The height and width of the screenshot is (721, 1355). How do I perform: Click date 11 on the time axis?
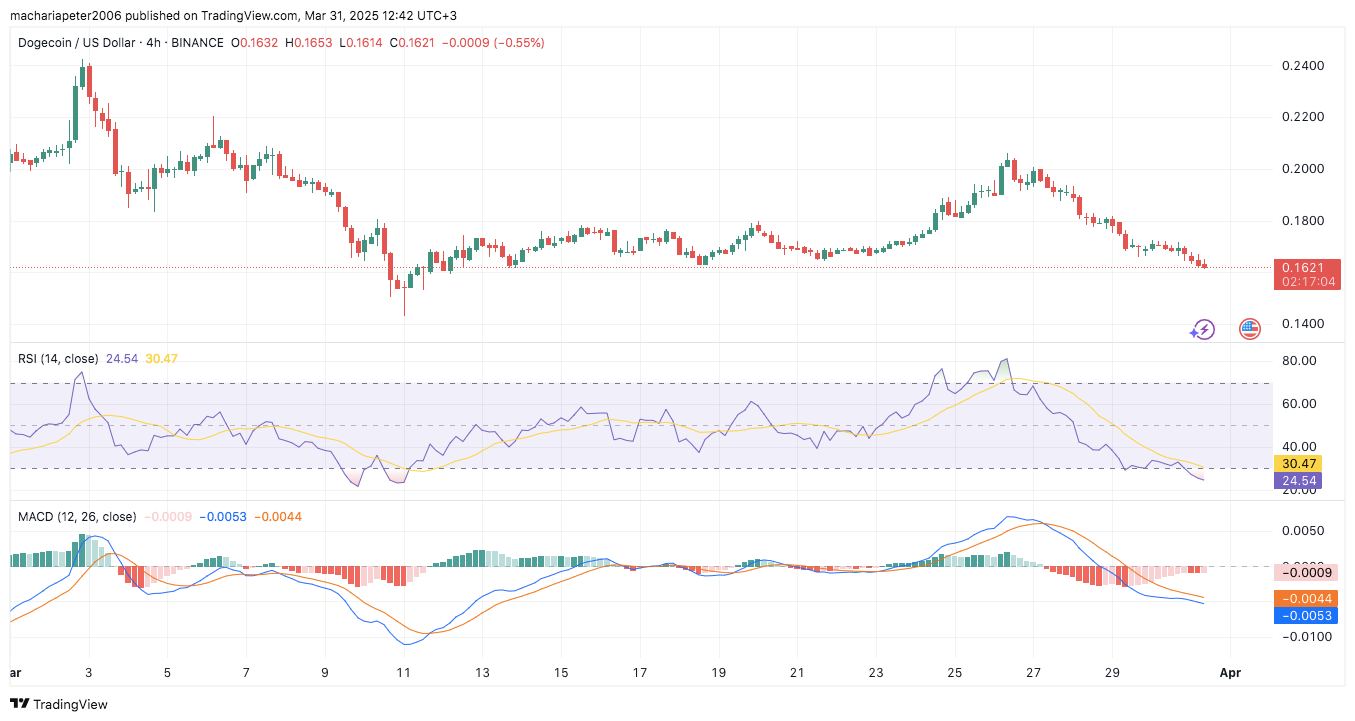[403, 673]
